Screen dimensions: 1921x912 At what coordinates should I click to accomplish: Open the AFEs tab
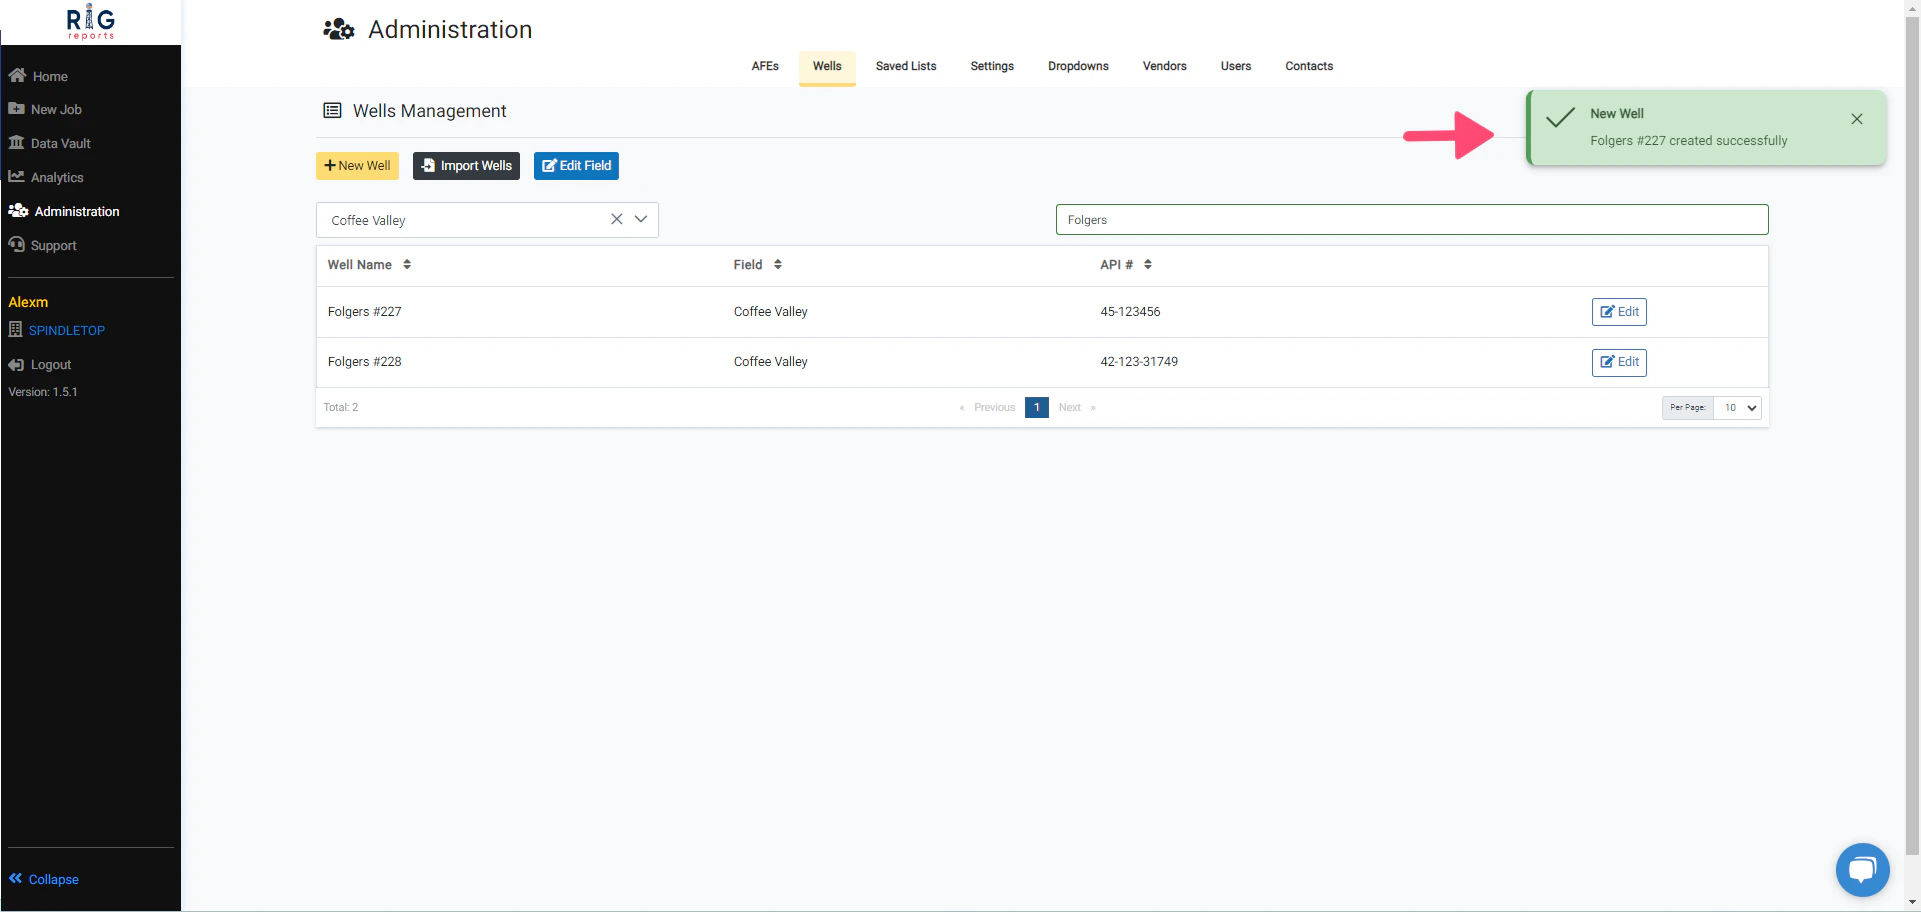click(x=765, y=66)
